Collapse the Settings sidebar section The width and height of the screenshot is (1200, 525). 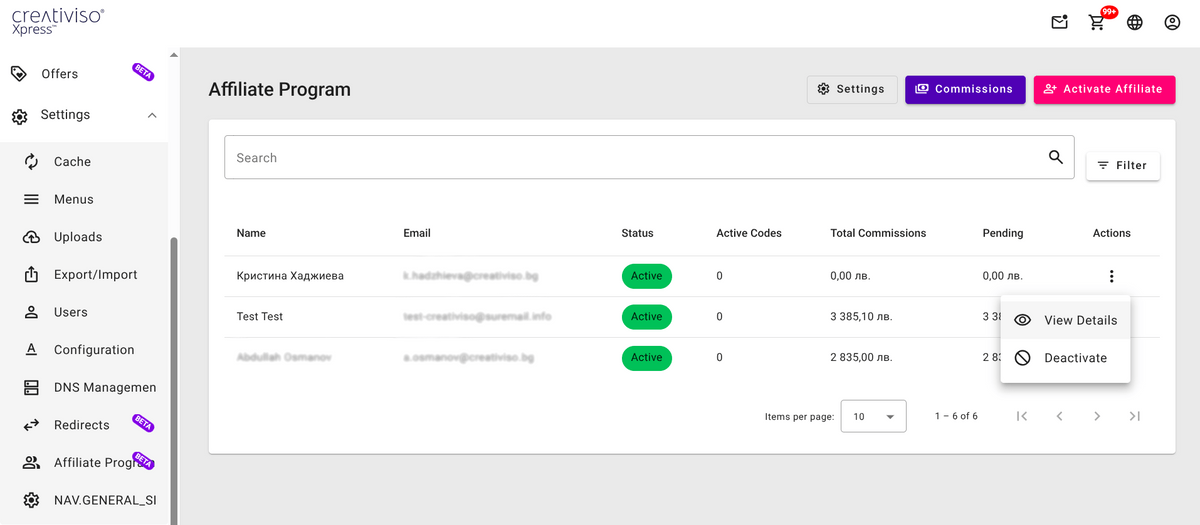[x=152, y=115]
